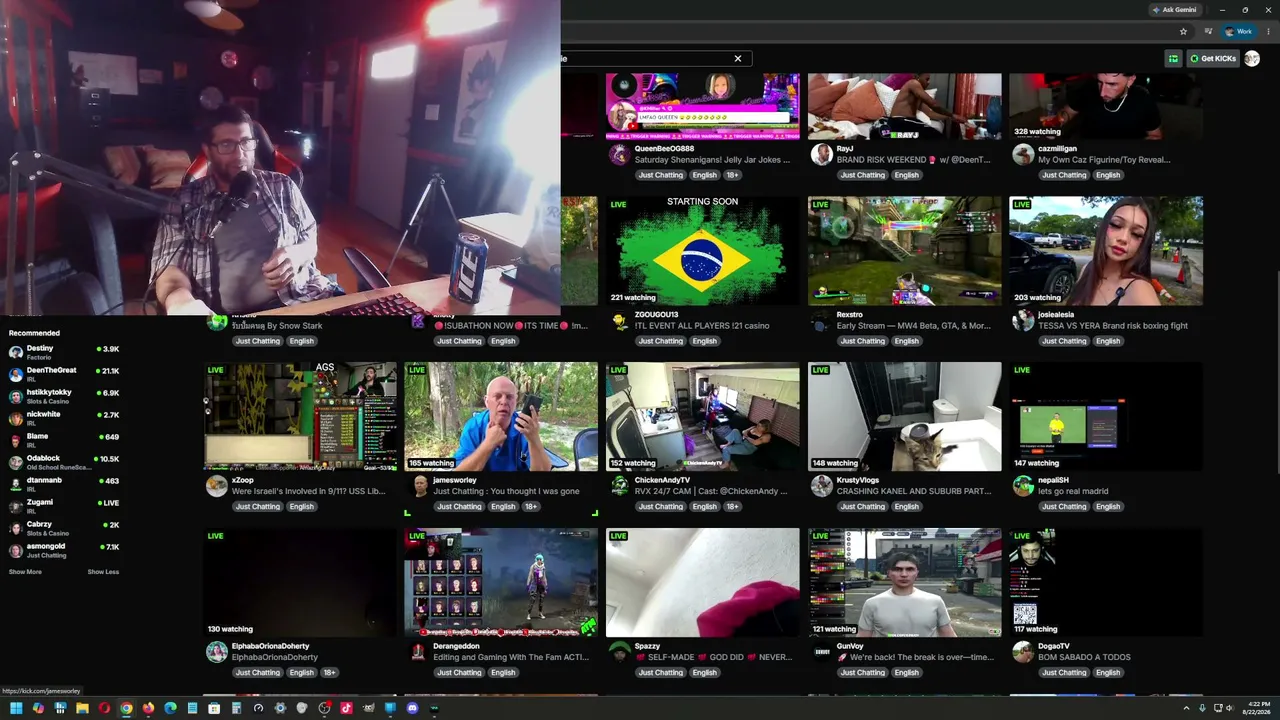The image size is (1280, 720).
Task: Click RayJ's channel avatar
Action: click(x=821, y=154)
